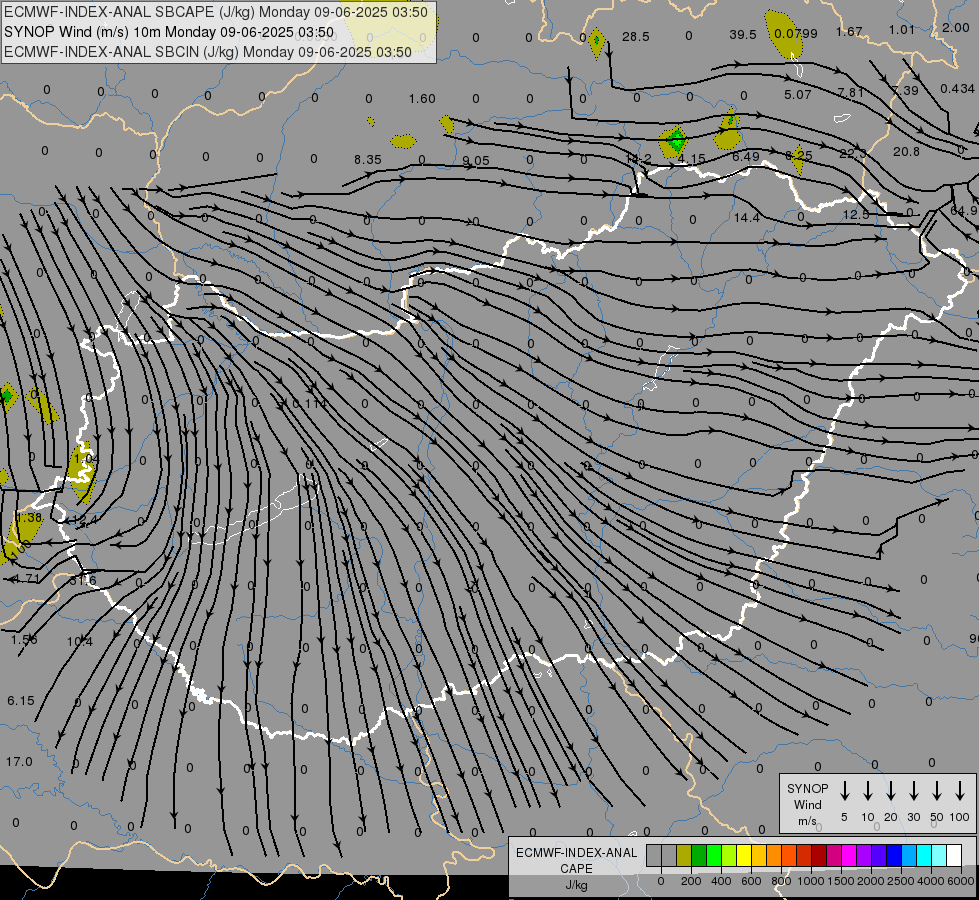
Task: Click the 1.60 CAPE value
Action: pos(422,99)
